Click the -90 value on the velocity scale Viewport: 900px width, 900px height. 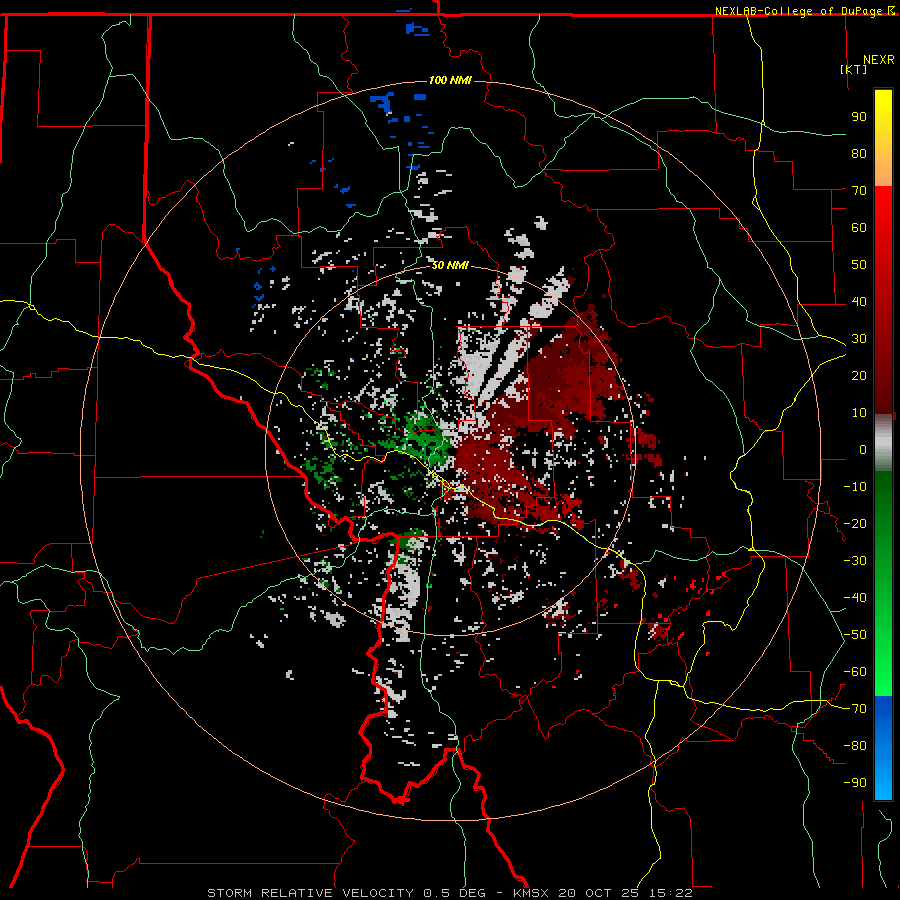855,783
